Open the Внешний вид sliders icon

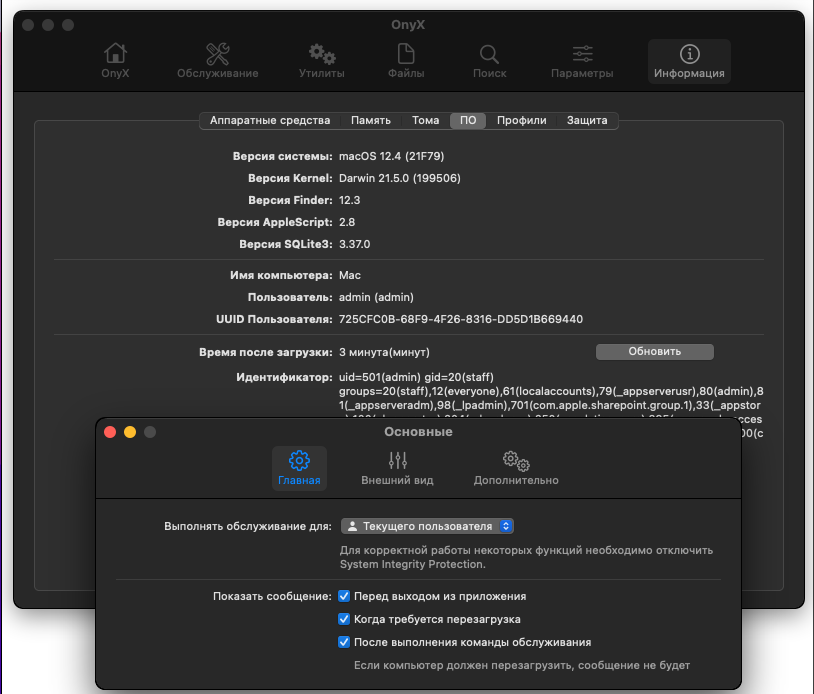point(397,468)
